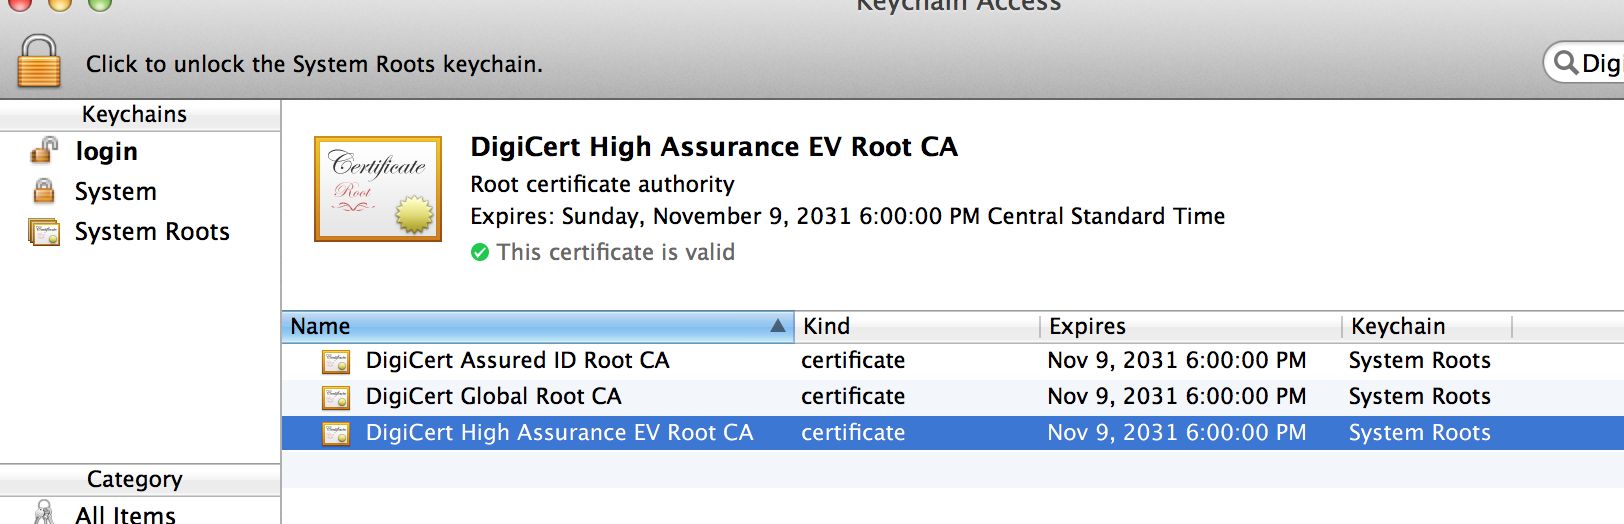
Task: Click the DigiCert High Assurance EV Root CA title
Action: 714,147
